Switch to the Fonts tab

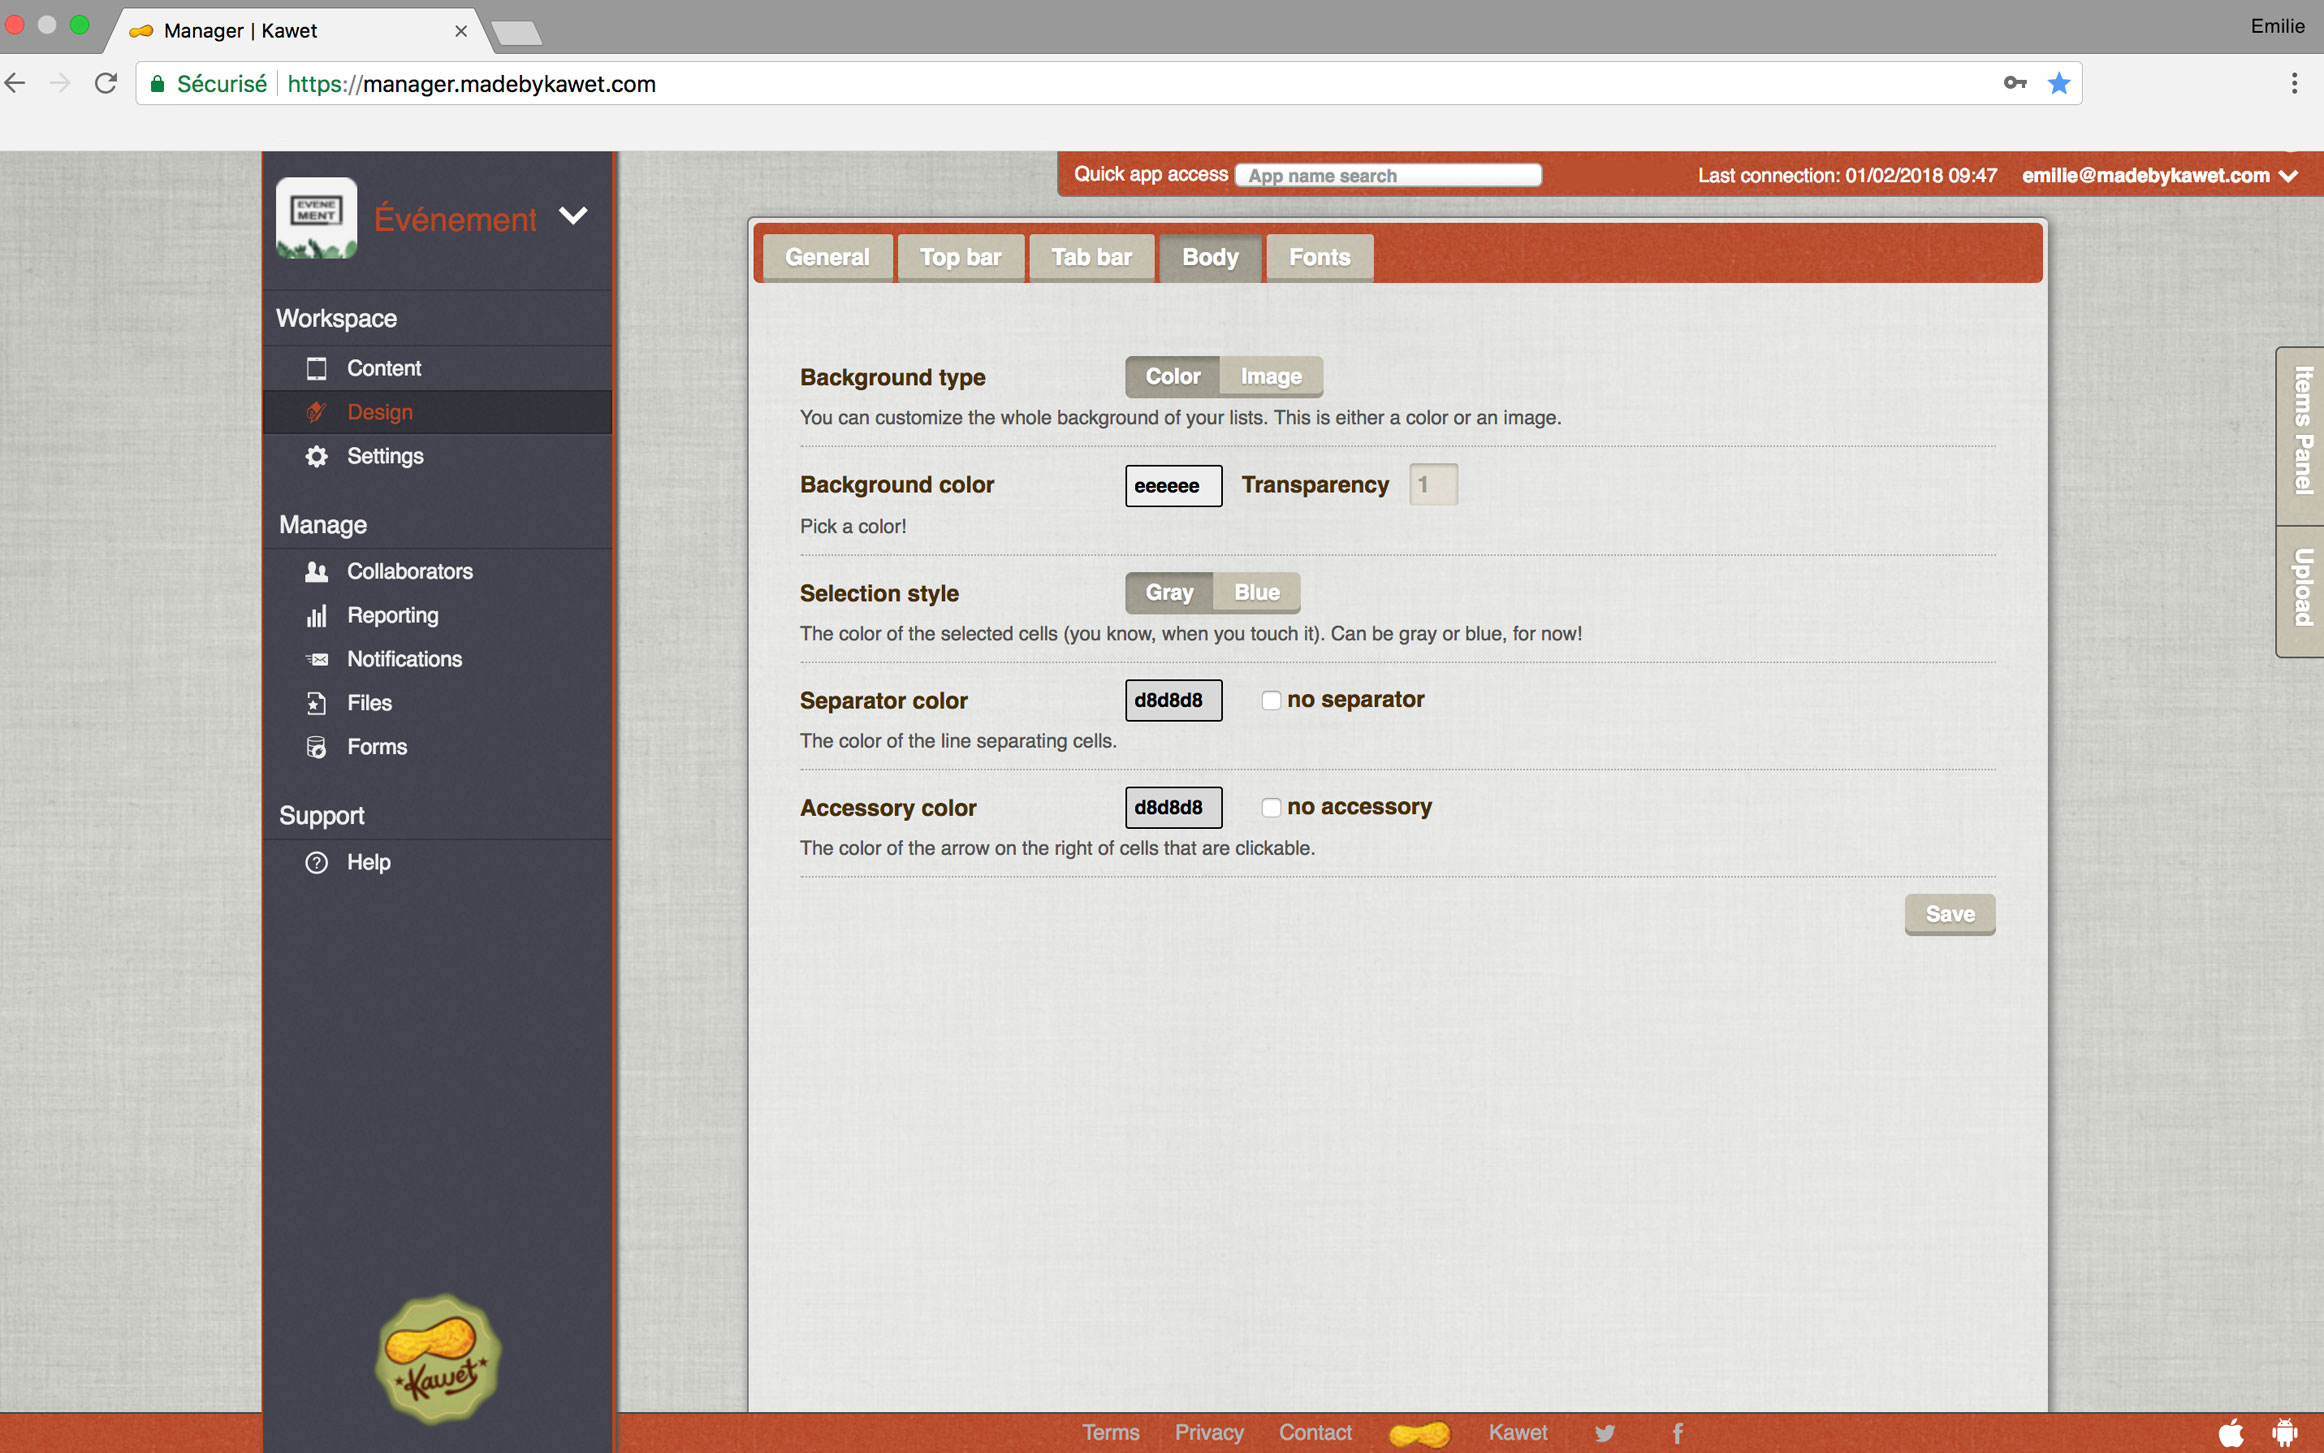tap(1318, 257)
